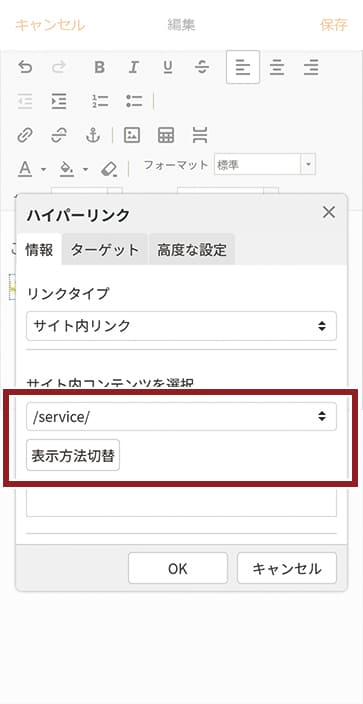This screenshot has width=363, height=704.
Task: Click the remove format eraser icon
Action: 109,169
